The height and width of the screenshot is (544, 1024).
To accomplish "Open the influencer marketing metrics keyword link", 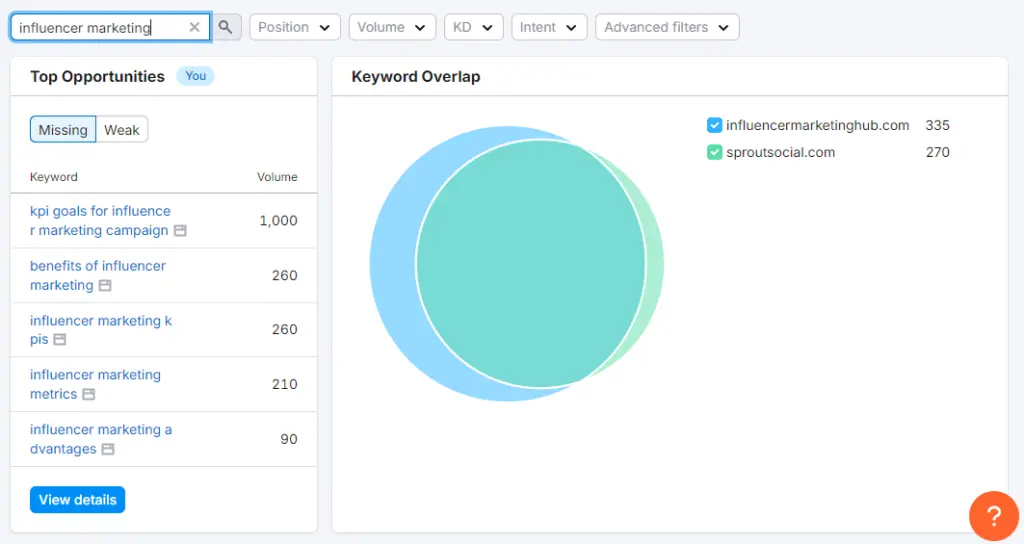I will pos(95,375).
